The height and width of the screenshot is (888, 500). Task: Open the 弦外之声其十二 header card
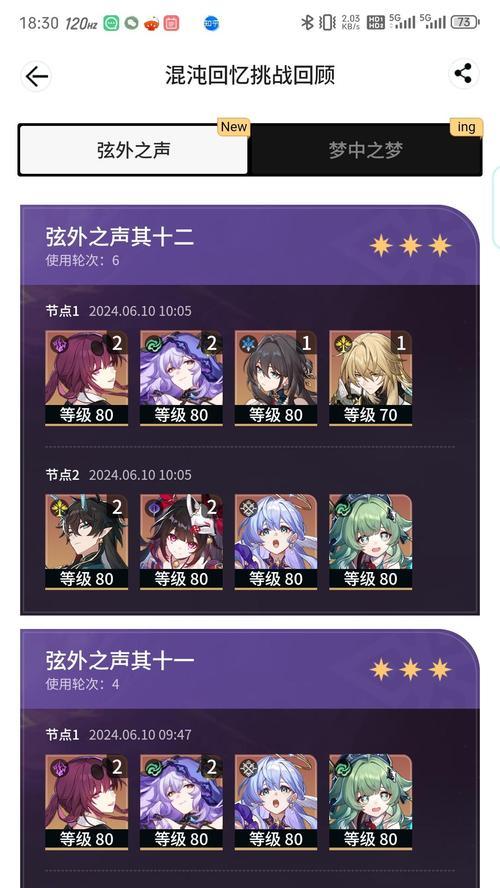pos(250,245)
